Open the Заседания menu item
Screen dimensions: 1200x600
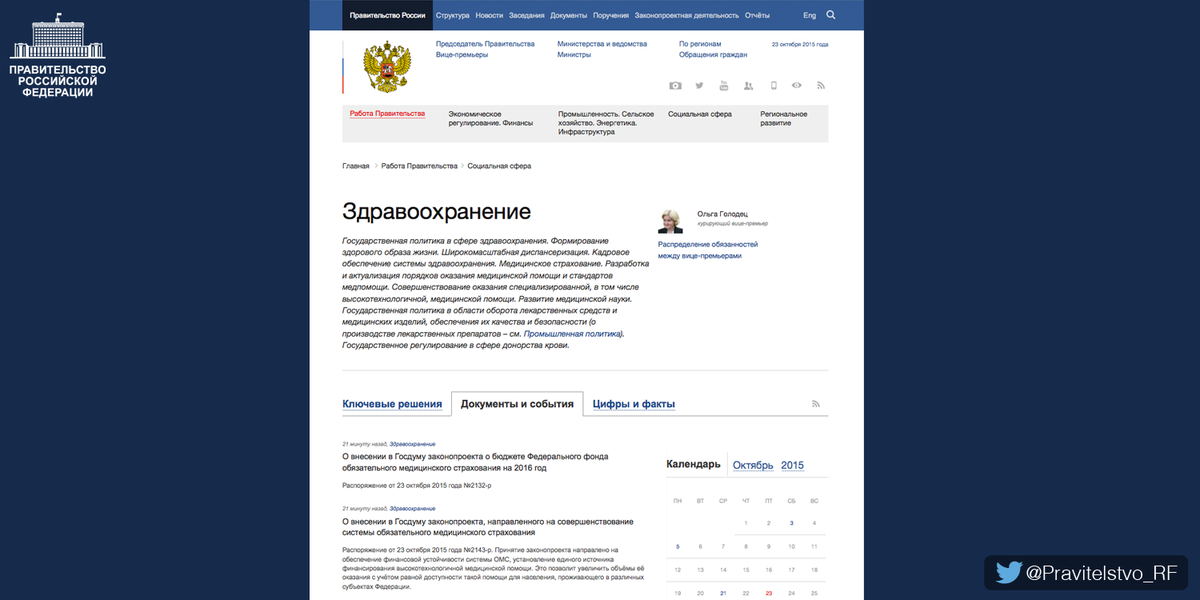pyautogui.click(x=527, y=15)
